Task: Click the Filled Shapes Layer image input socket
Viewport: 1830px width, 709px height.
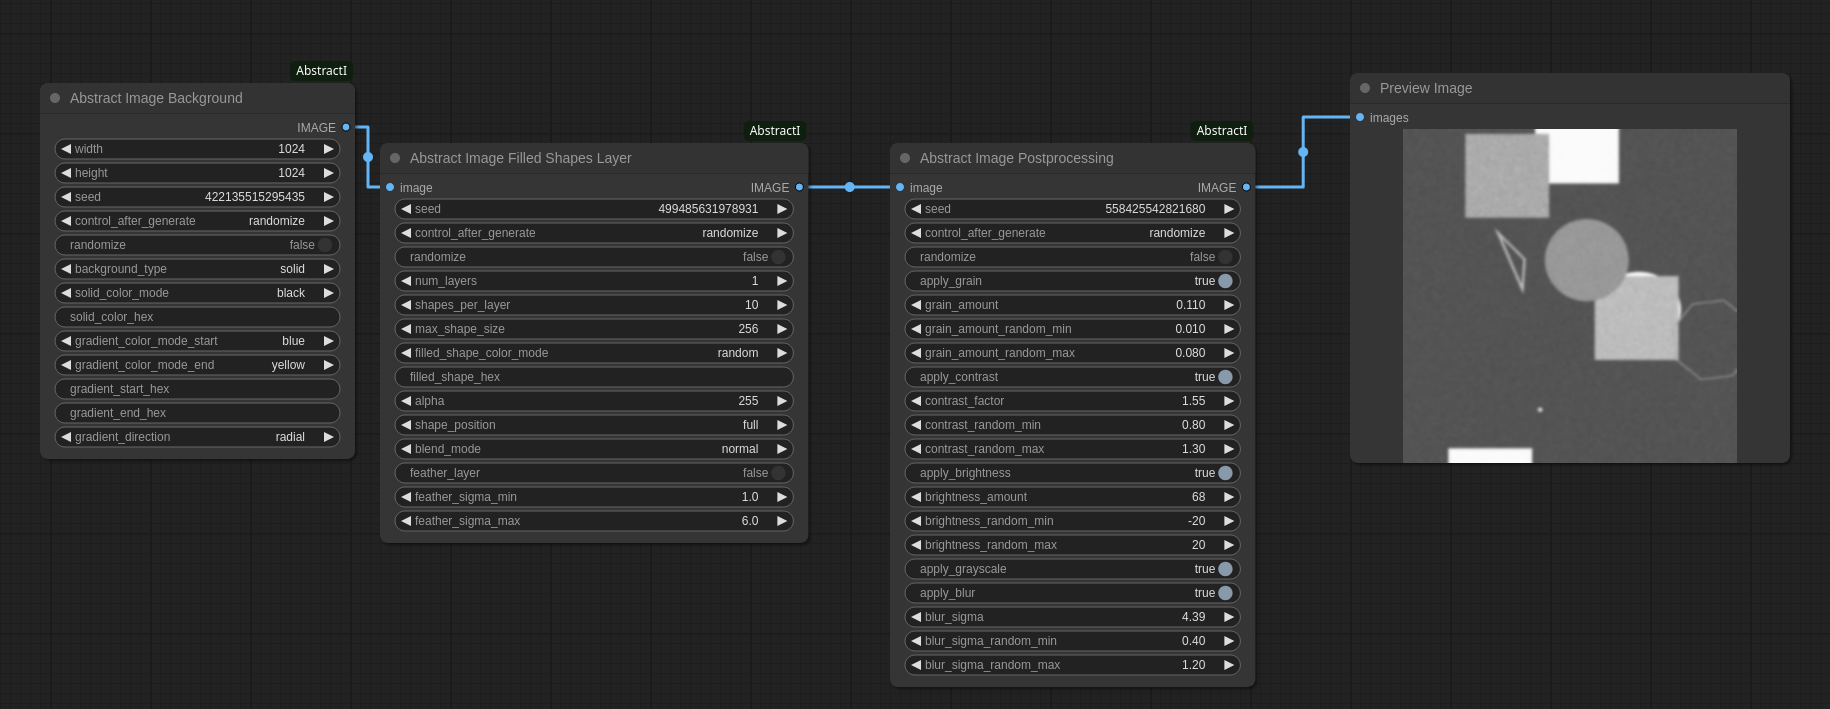Action: coord(390,187)
